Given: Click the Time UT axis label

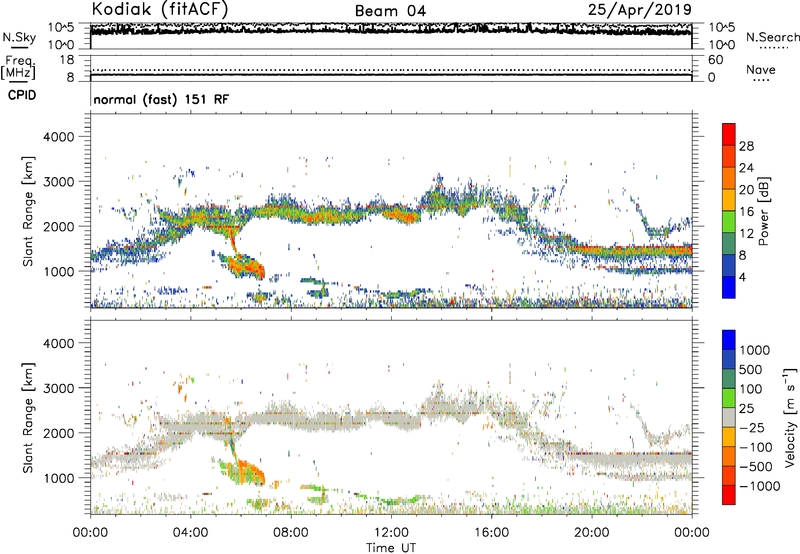Looking at the screenshot, I should 391,548.
